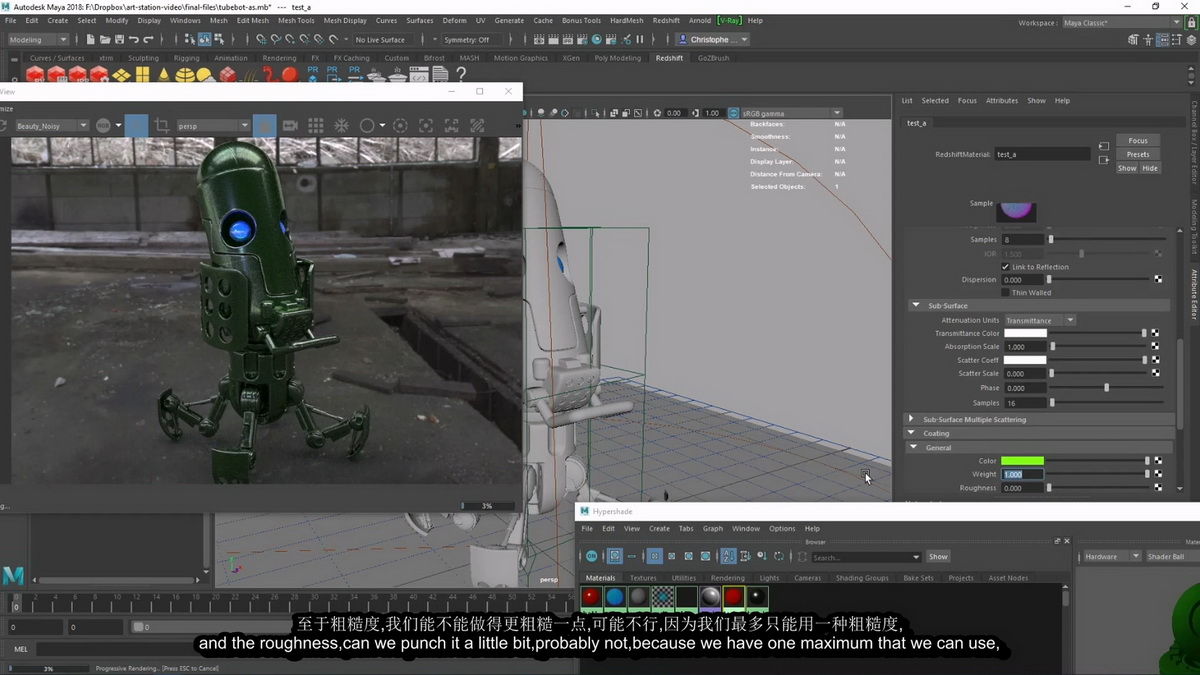This screenshot has height=675, width=1200.
Task: Open the Redshift menu in the menu bar
Action: click(x=666, y=20)
